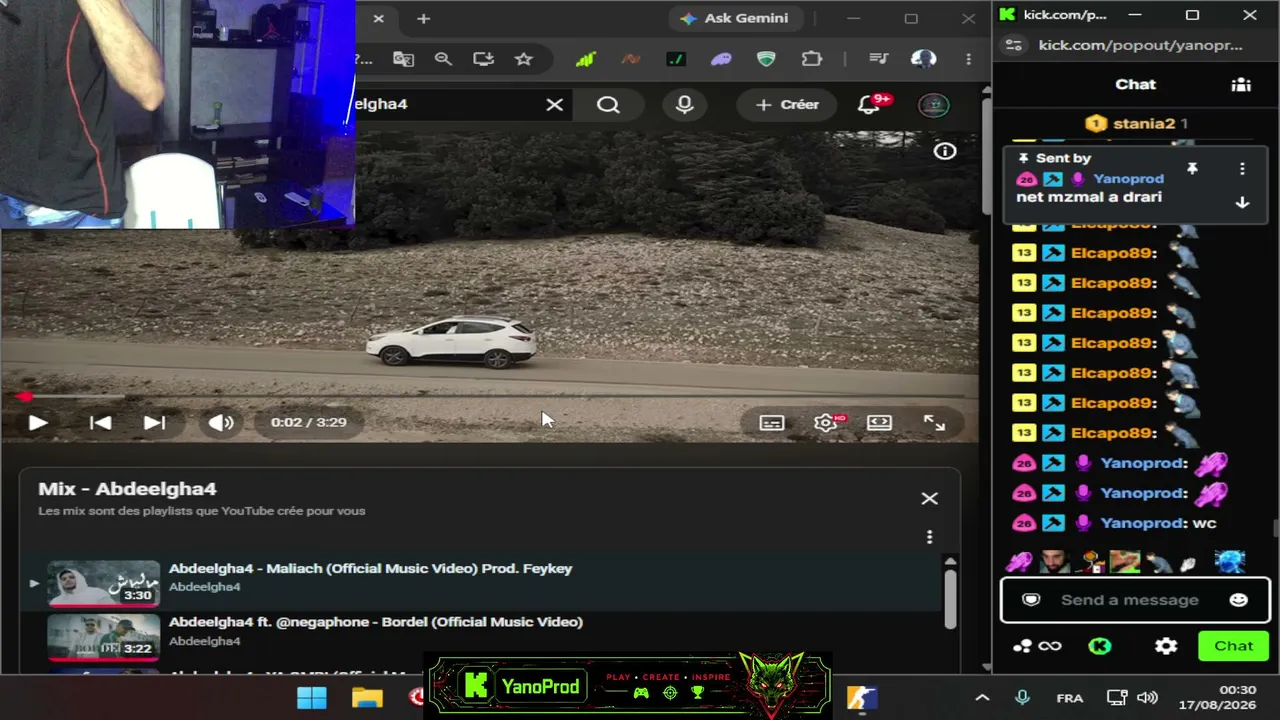Close the current YouTube browser tab
The height and width of the screenshot is (720, 1280).
point(378,18)
